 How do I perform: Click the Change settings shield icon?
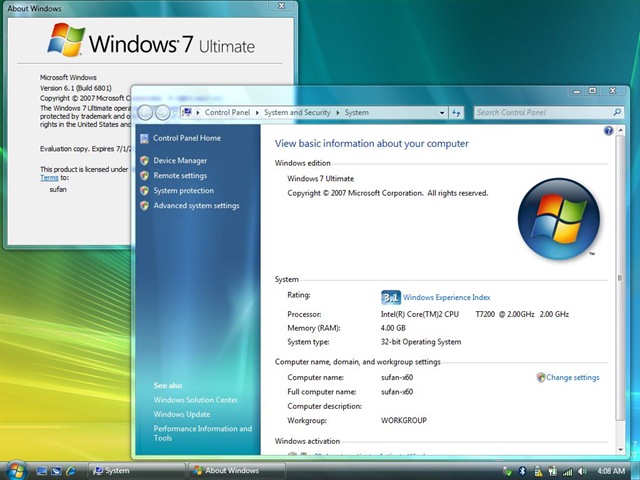(x=541, y=378)
